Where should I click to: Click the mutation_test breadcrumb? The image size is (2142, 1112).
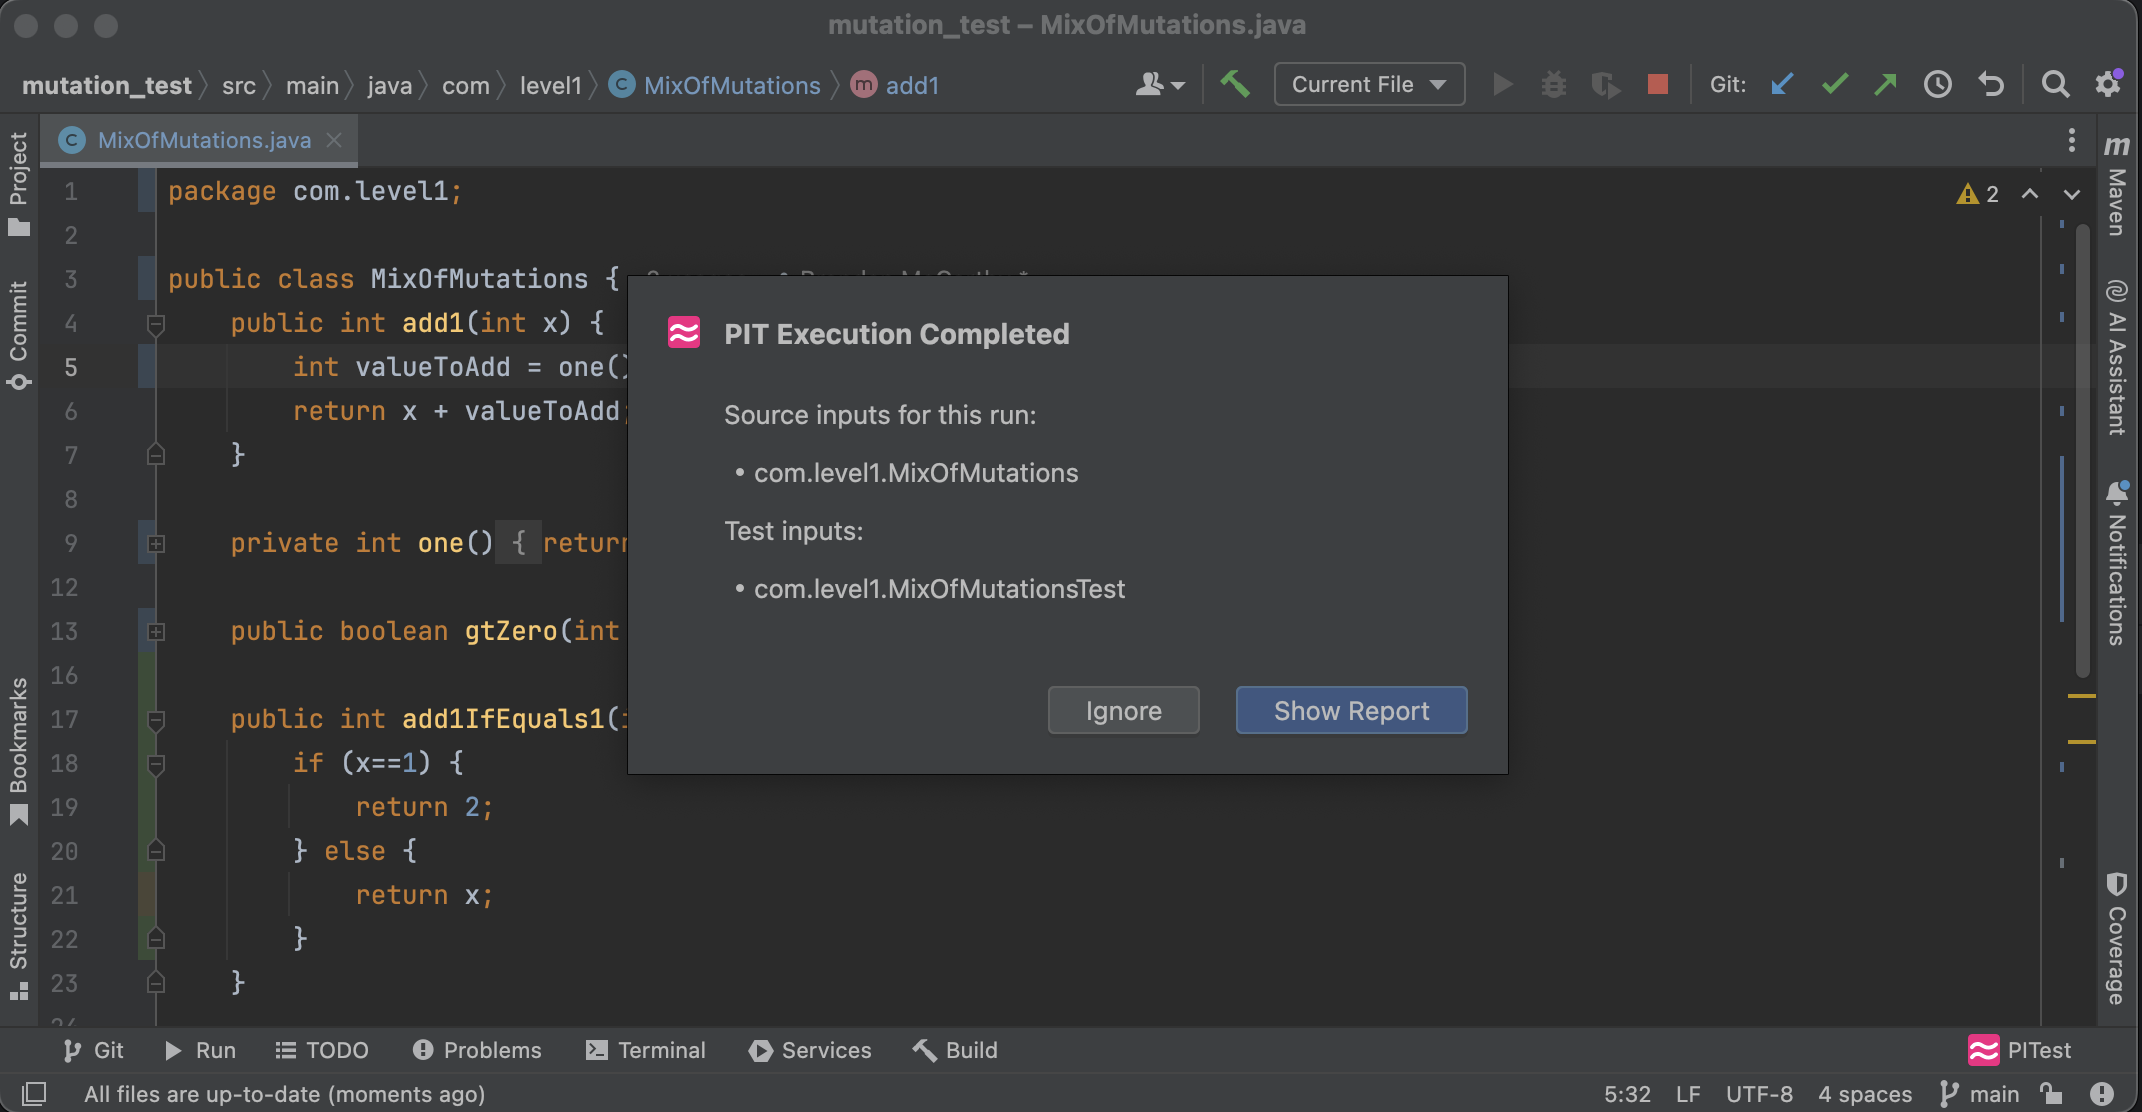click(106, 86)
